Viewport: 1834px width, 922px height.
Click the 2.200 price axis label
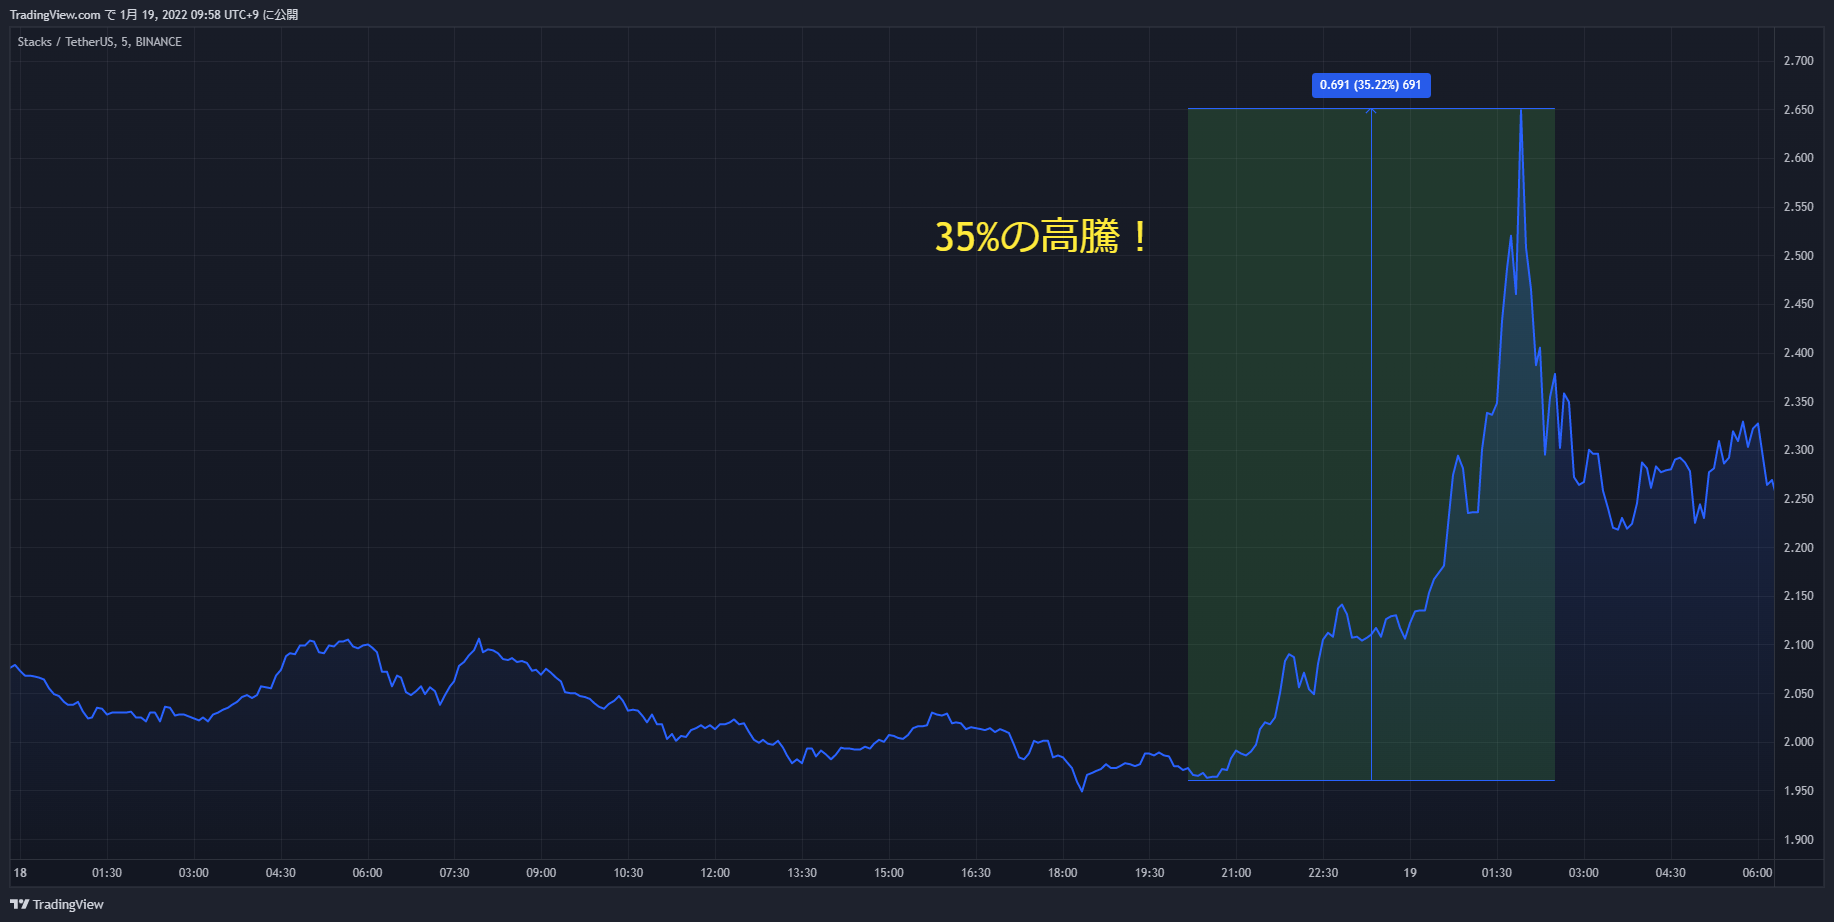1798,548
